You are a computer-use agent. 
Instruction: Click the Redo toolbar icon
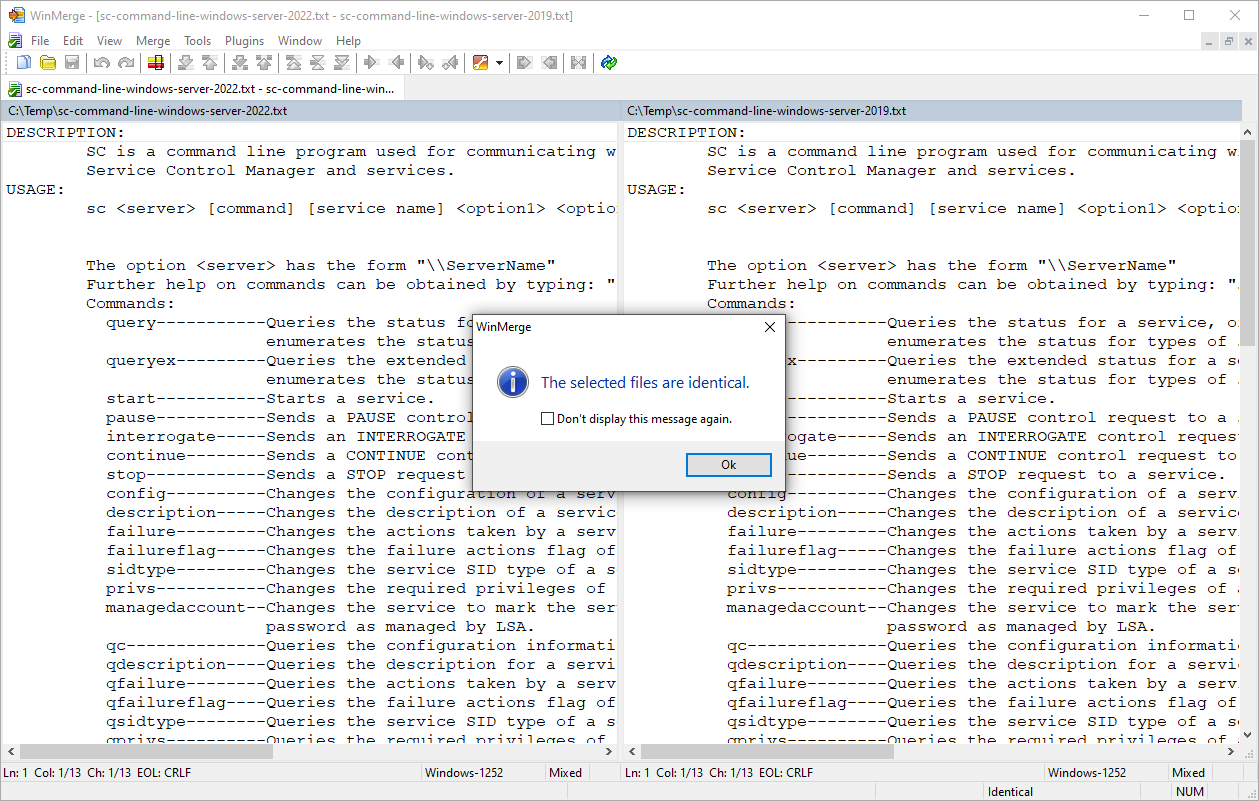point(126,63)
